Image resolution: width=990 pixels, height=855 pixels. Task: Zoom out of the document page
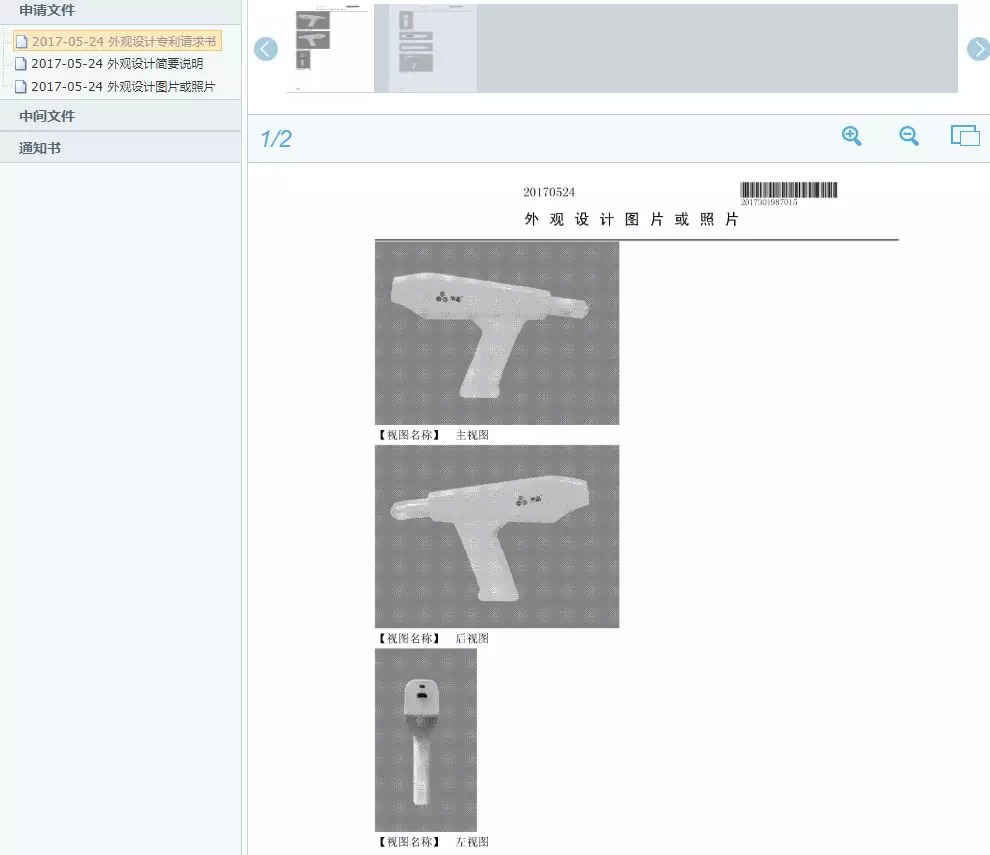click(x=909, y=136)
